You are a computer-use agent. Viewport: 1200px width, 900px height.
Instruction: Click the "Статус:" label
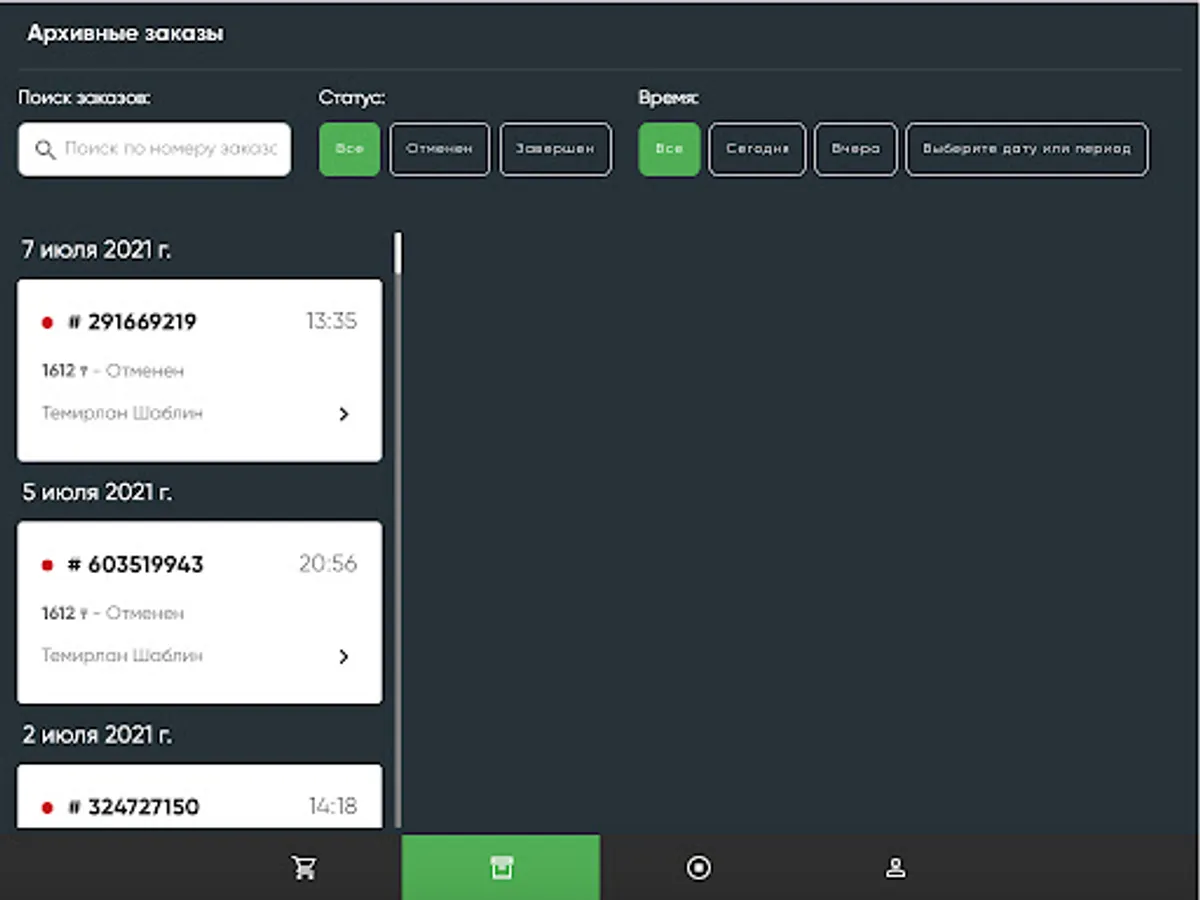point(352,97)
